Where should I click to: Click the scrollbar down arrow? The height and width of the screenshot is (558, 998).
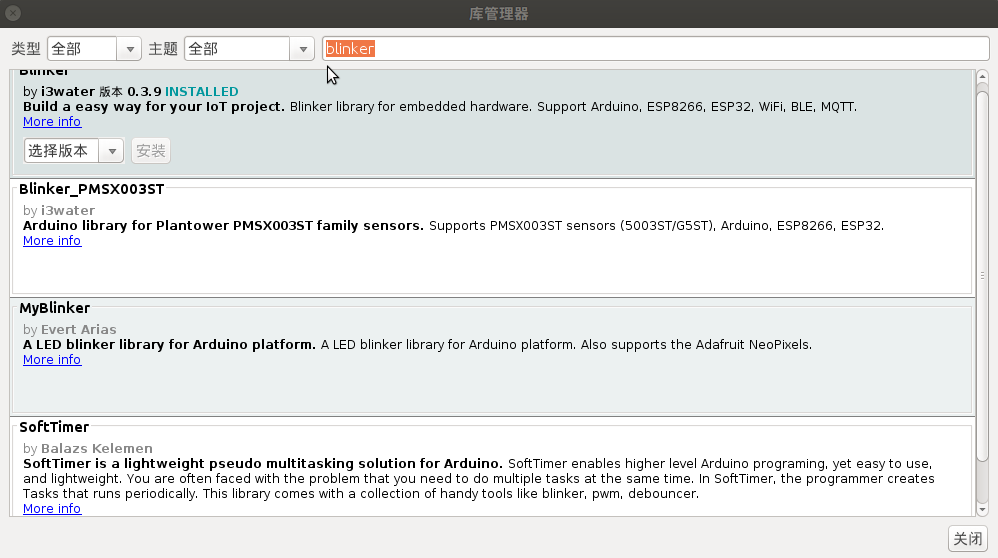982,509
